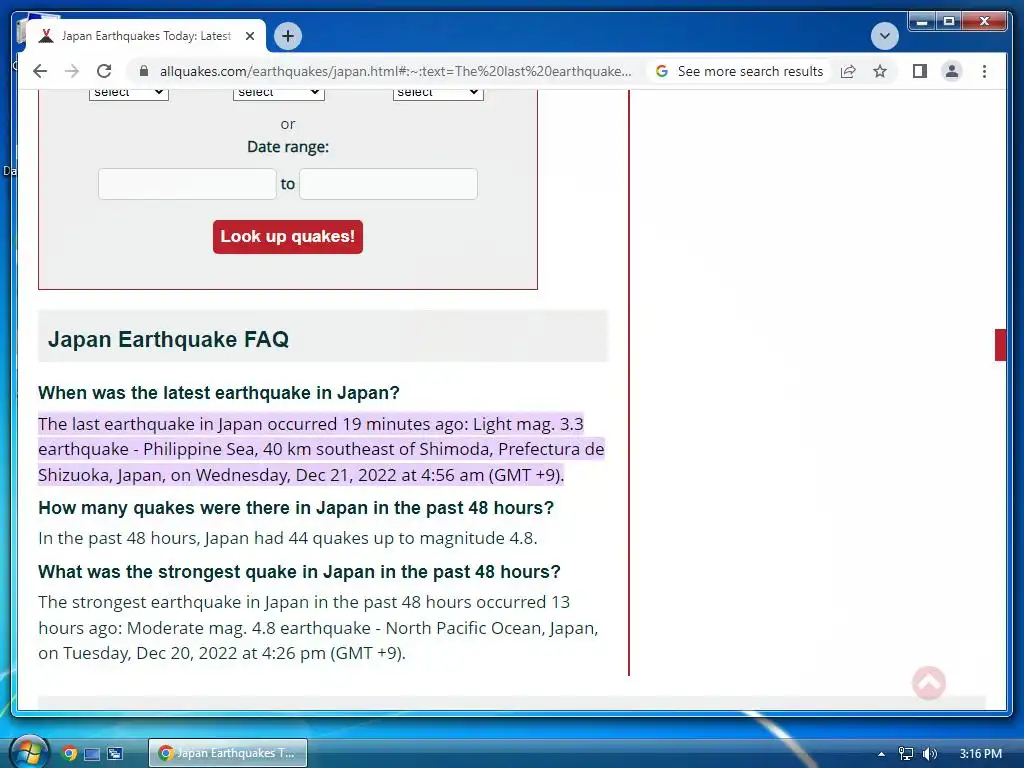Open third pinned taskbar program icon
The image size is (1024, 768).
[115, 754]
